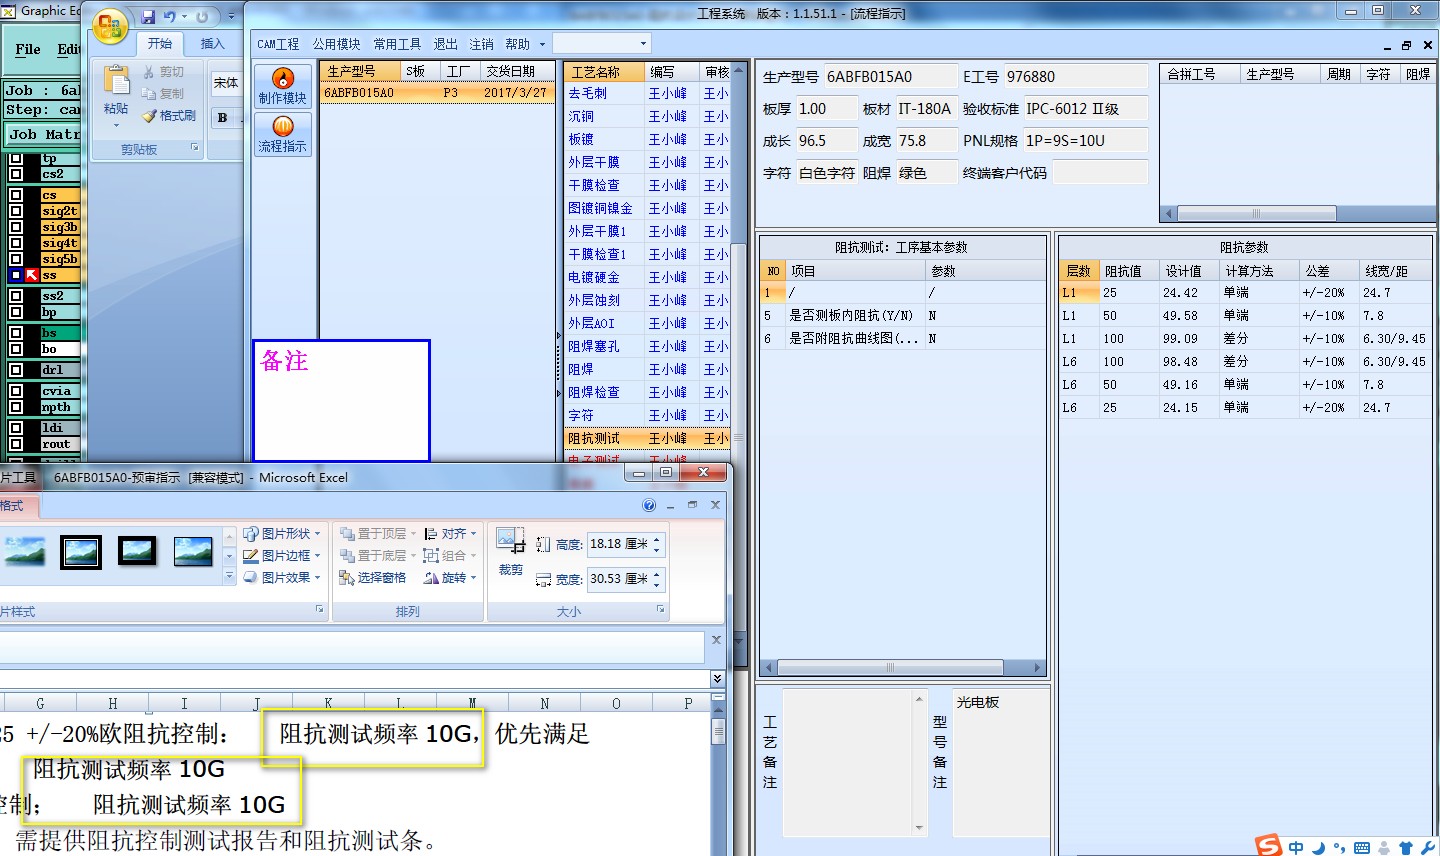Open the 旋转 rotate dropdown

point(450,578)
